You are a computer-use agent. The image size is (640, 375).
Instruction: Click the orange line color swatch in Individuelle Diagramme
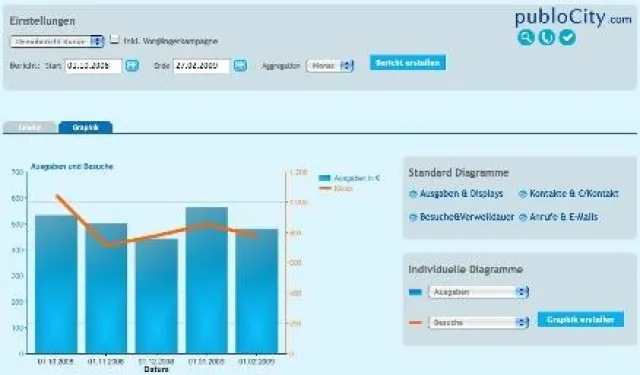[x=415, y=323]
